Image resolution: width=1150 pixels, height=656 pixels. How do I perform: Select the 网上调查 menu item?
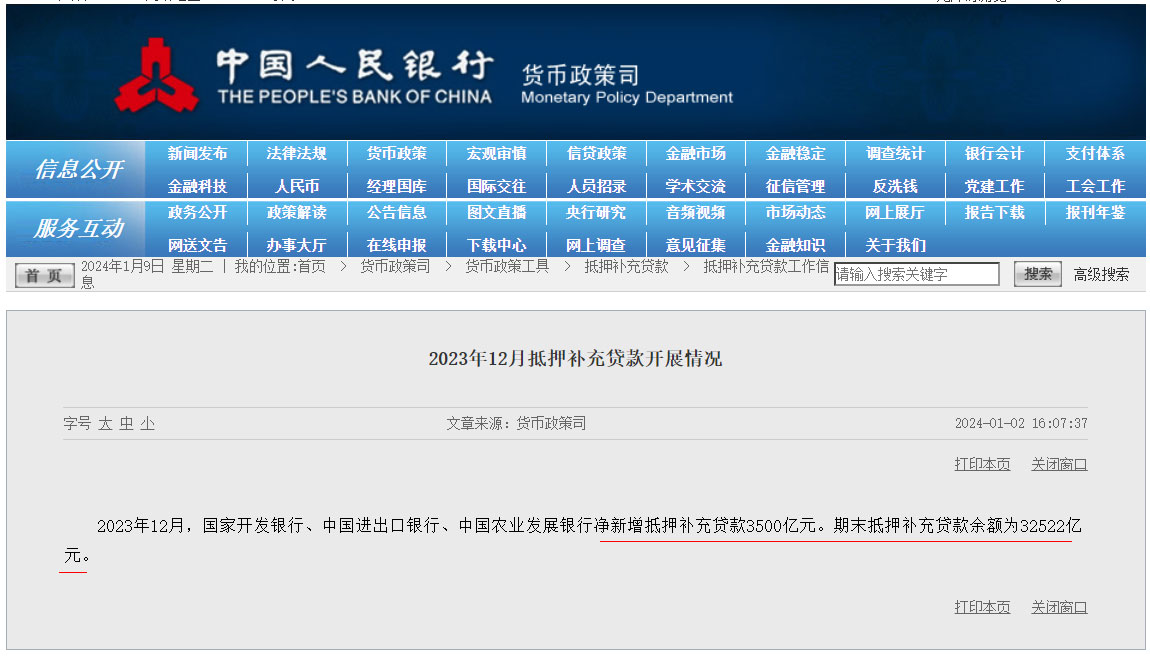596,245
